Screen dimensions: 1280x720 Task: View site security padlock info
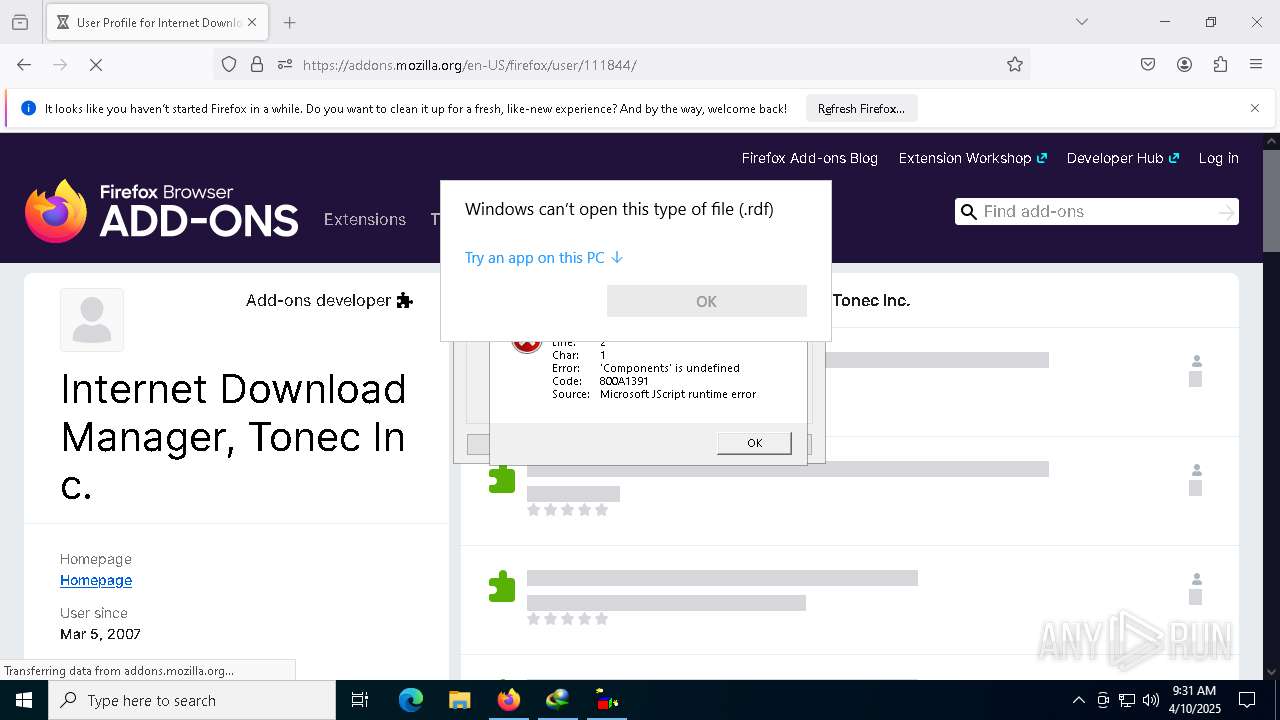coord(257,65)
